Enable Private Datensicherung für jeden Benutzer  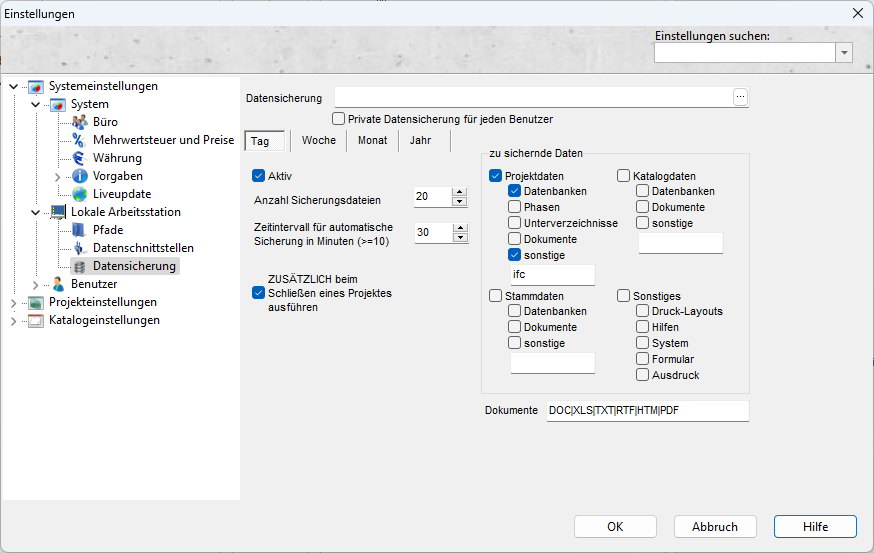(339, 119)
